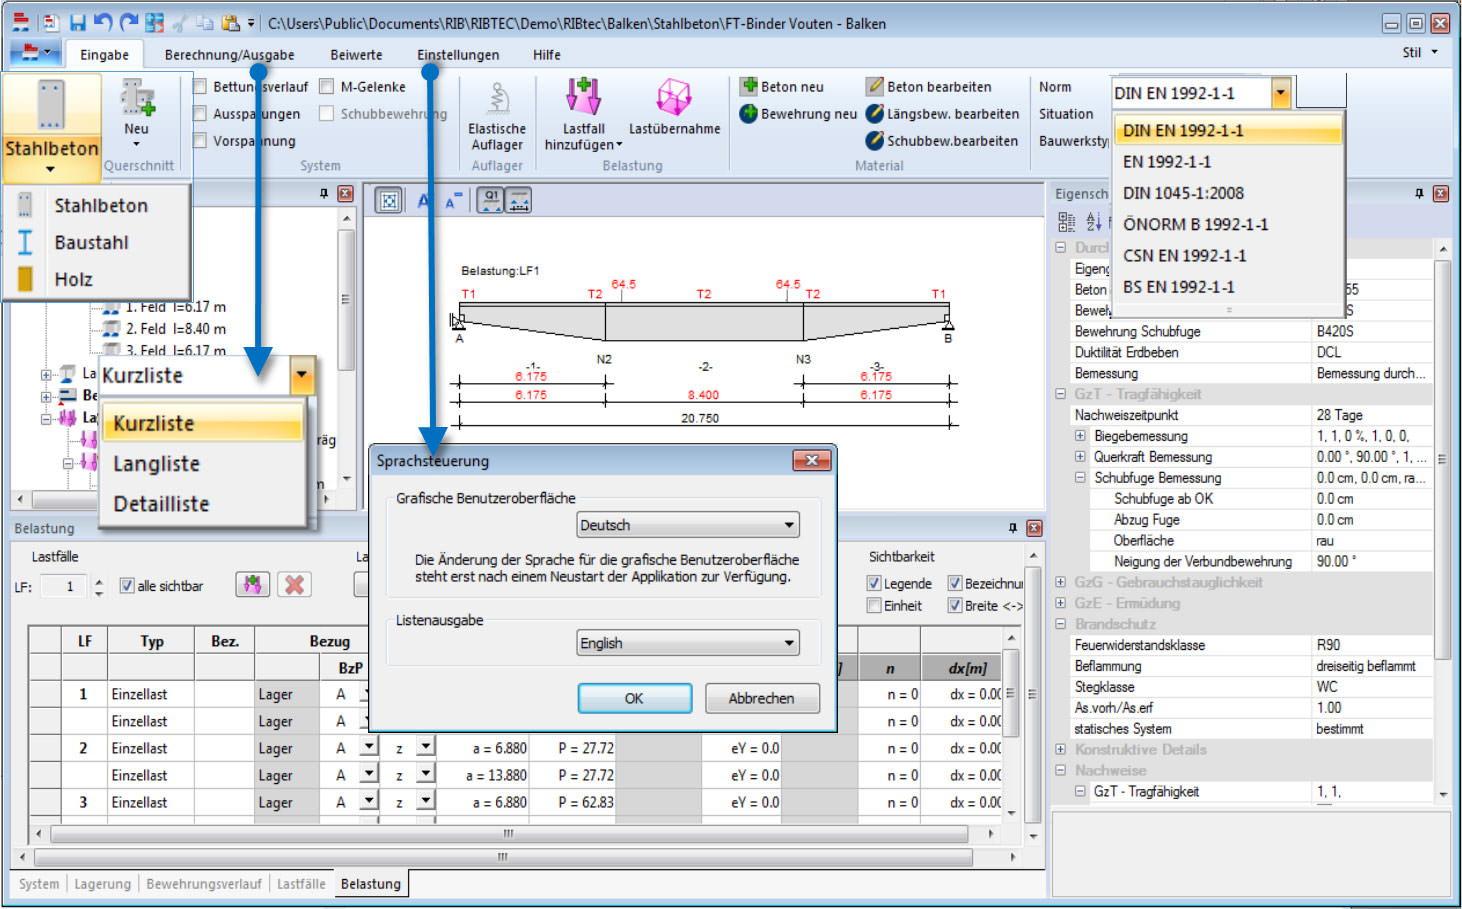This screenshot has height=909, width=1462.
Task: Expand the Biegebemessung property node
Action: pyautogui.click(x=1080, y=436)
